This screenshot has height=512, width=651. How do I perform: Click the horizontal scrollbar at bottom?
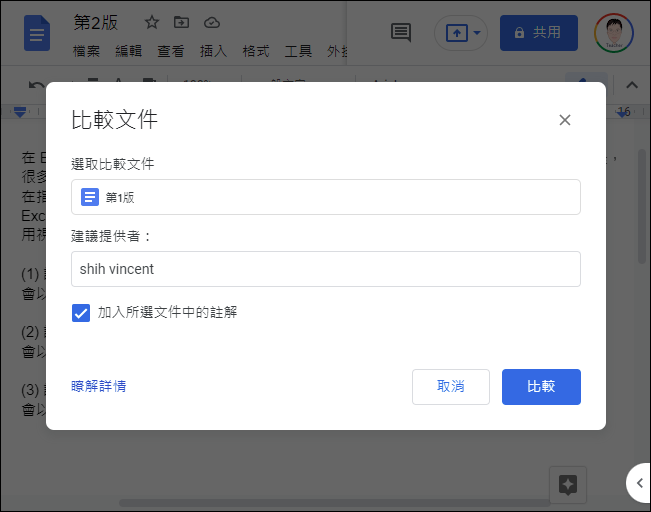coord(335,503)
